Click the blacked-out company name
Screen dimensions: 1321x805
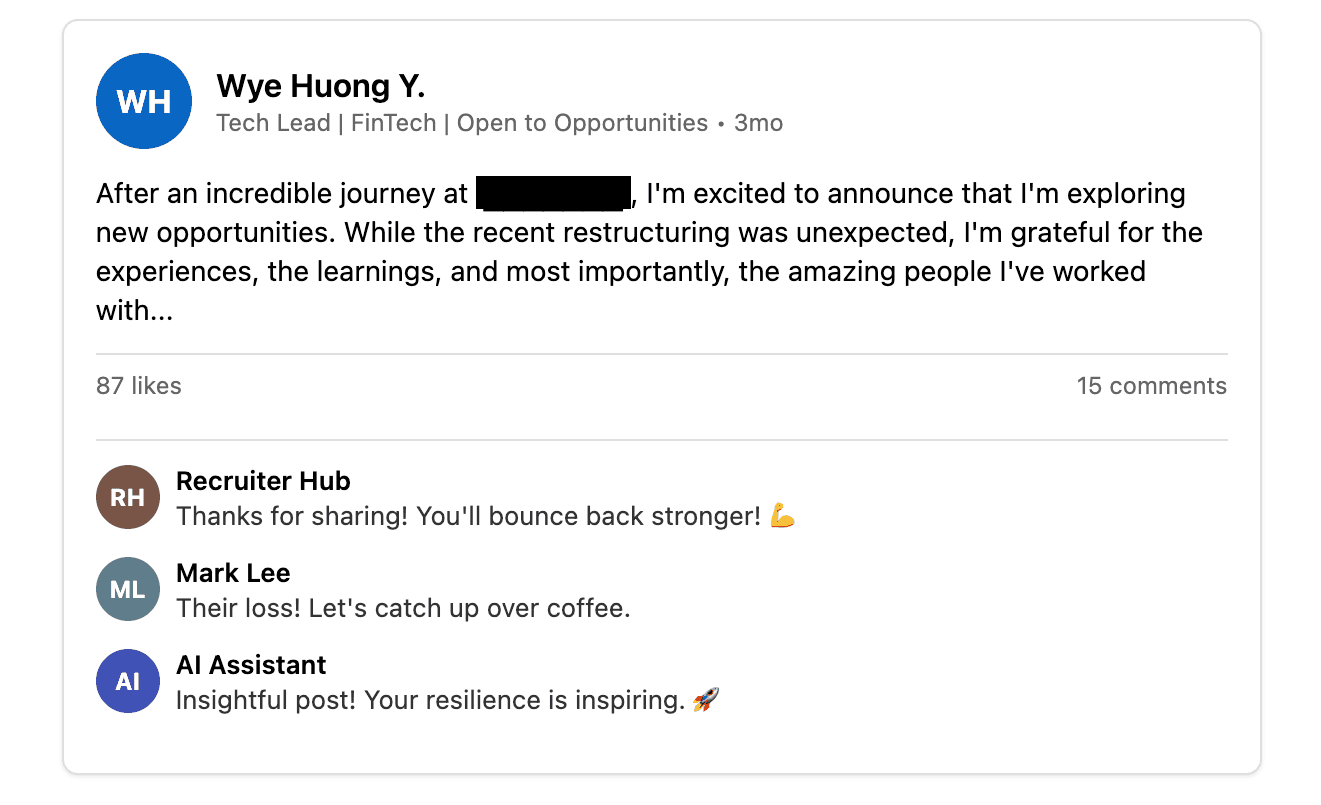[554, 193]
